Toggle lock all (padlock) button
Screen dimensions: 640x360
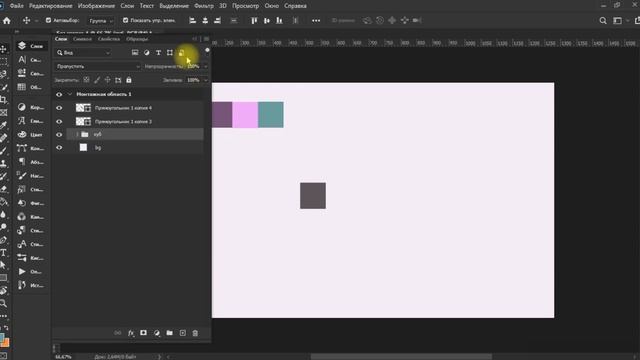tap(129, 80)
